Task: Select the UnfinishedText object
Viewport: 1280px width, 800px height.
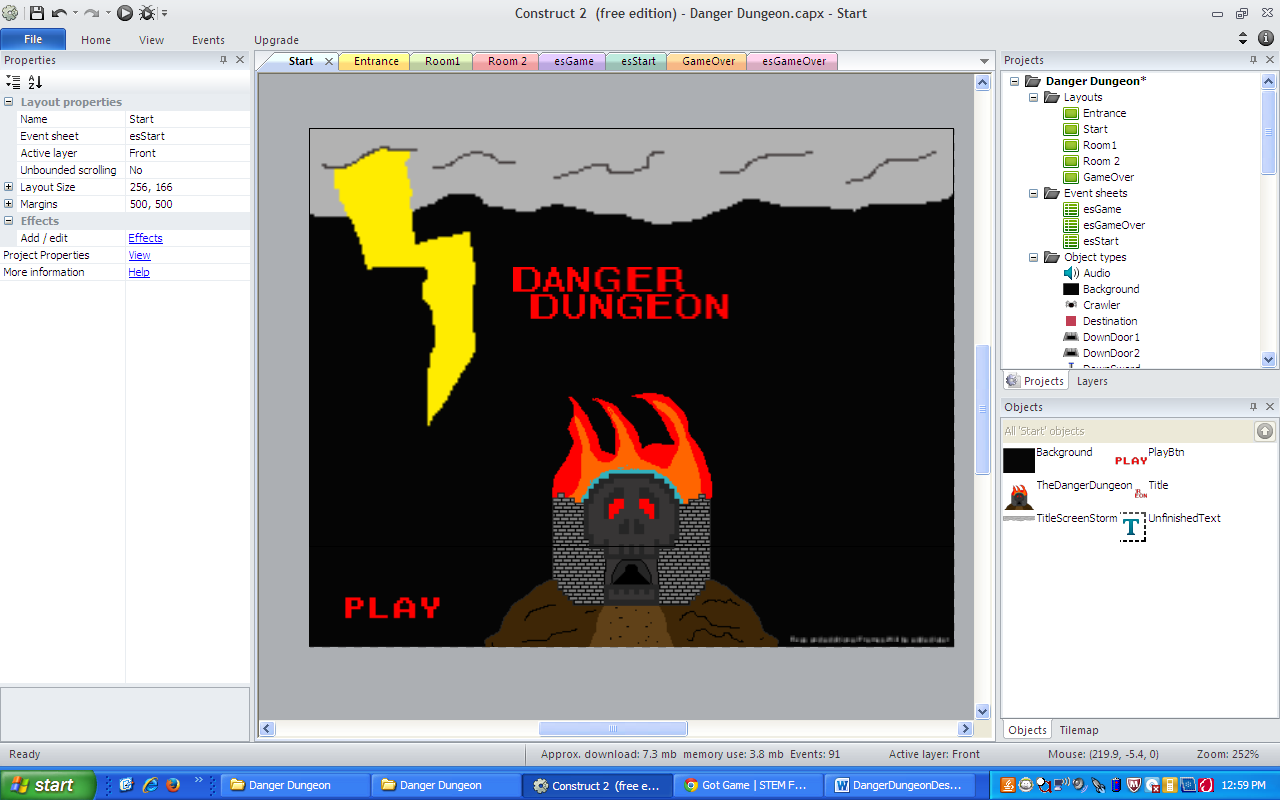Action: click(x=1170, y=526)
